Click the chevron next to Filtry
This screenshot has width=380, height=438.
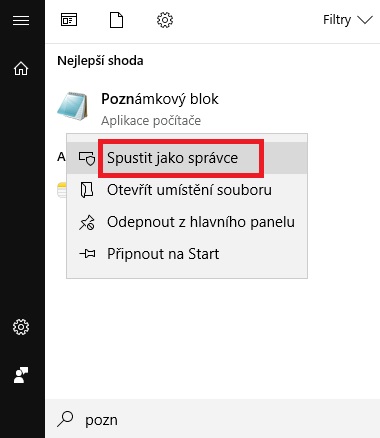click(365, 20)
